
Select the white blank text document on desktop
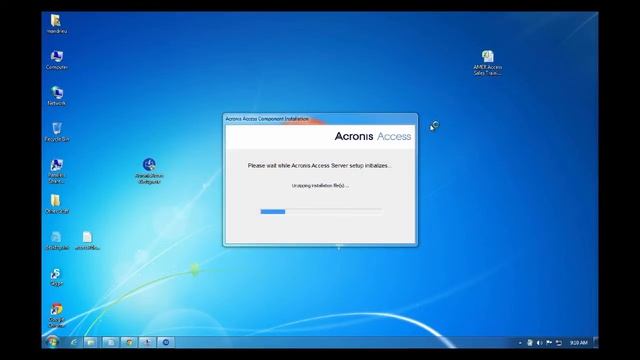87,240
